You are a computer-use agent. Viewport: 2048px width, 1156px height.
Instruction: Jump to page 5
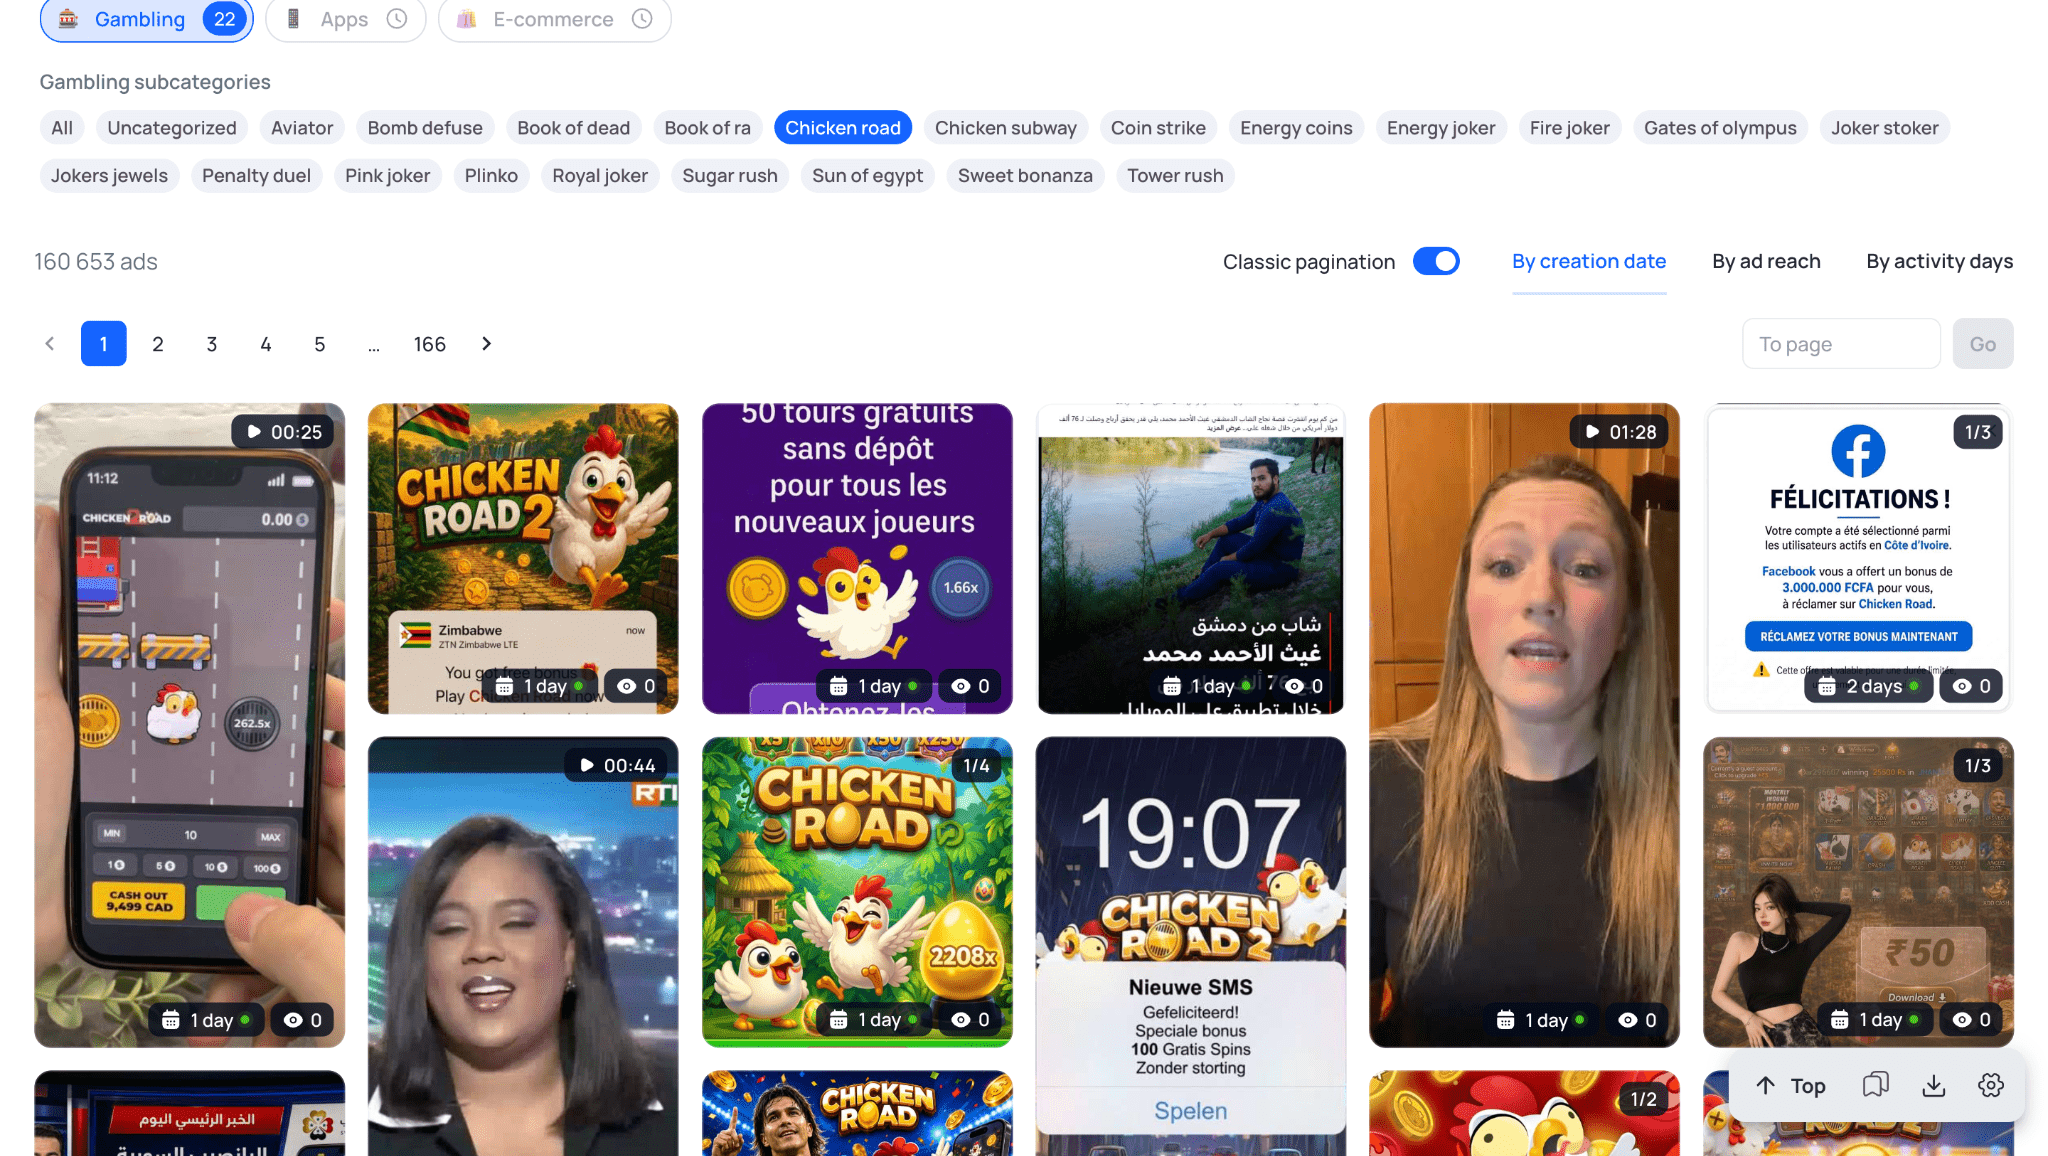click(320, 344)
